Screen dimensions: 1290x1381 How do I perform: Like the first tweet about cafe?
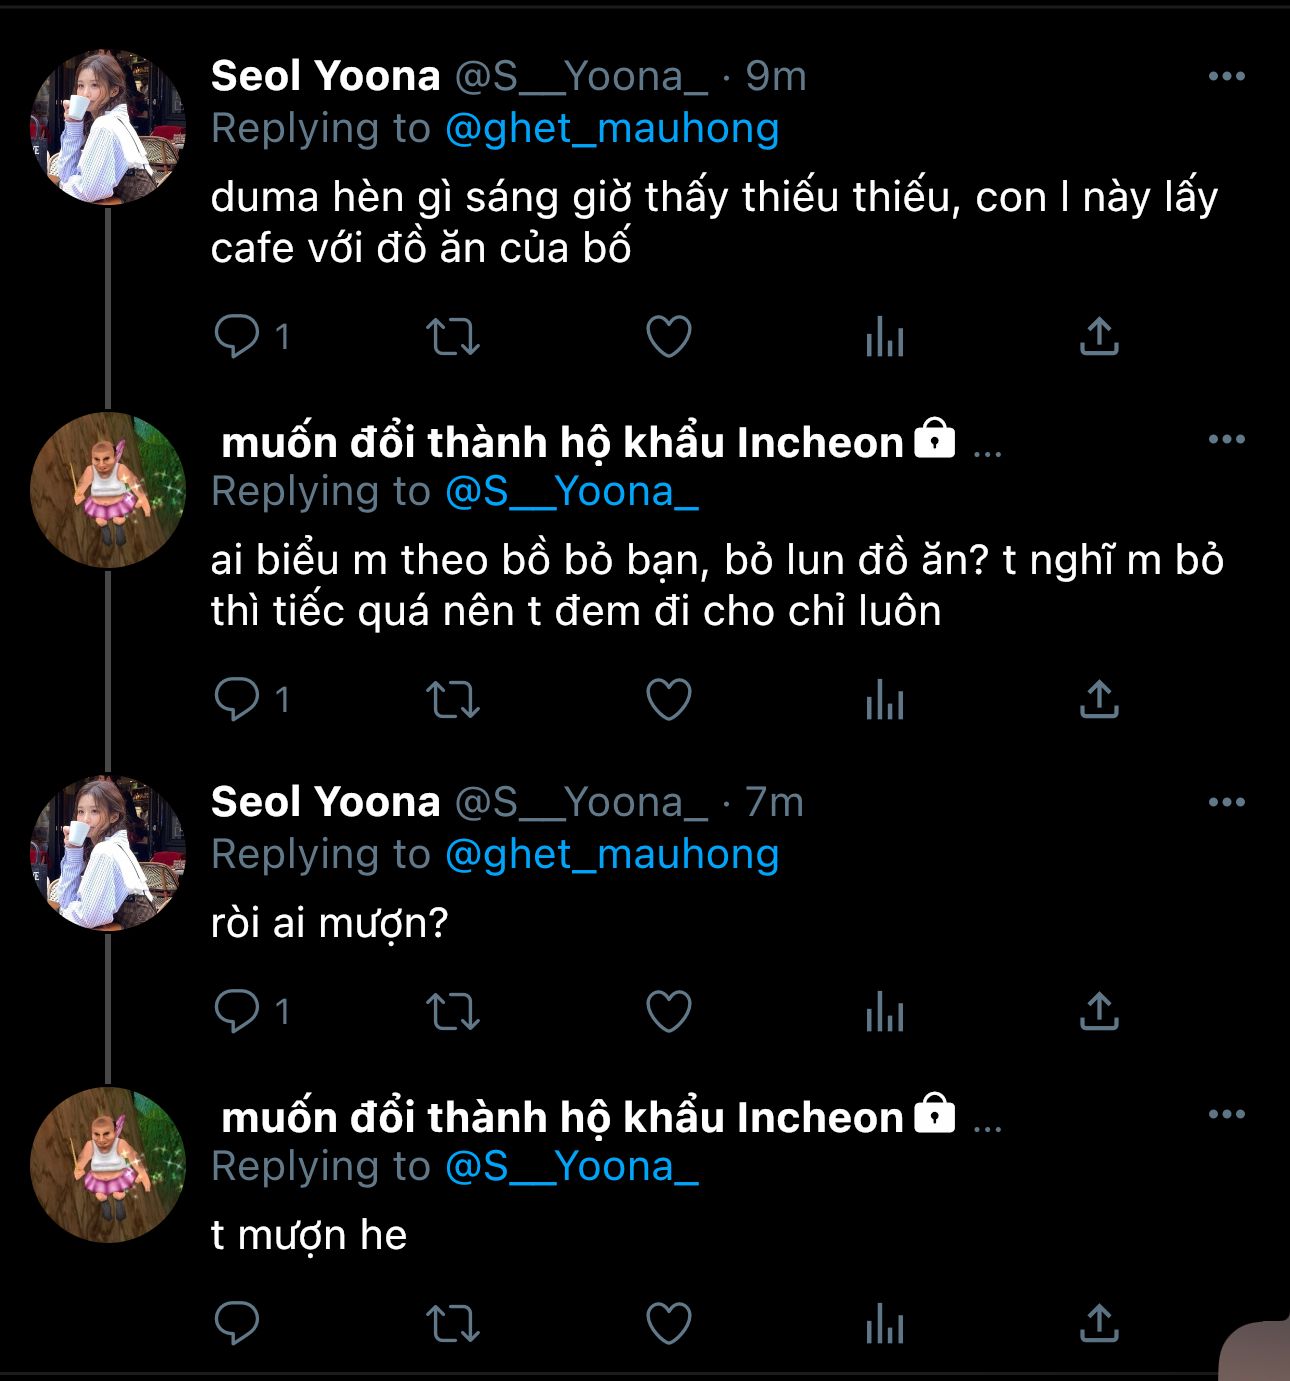[x=668, y=336]
